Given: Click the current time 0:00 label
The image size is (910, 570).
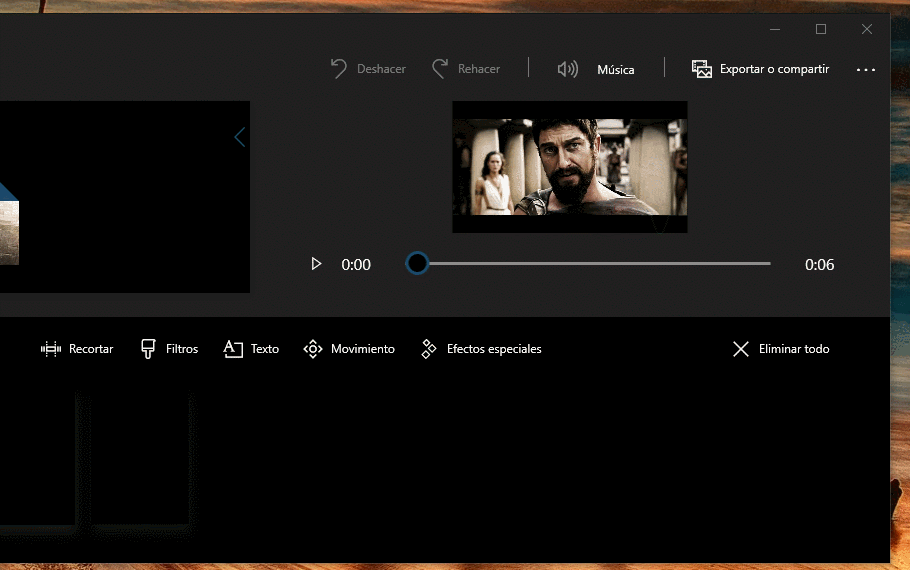Looking at the screenshot, I should pyautogui.click(x=356, y=265).
